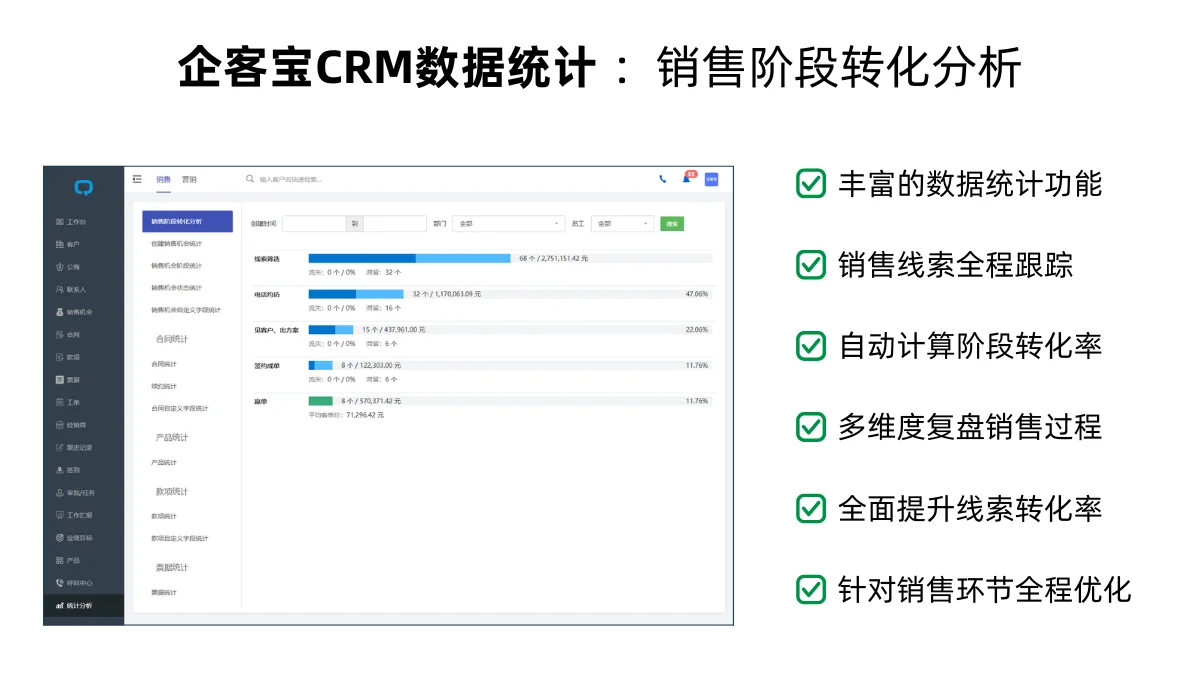The image size is (1200, 675).
Task: Open 款项自定义字段统计 report
Action: (180, 538)
